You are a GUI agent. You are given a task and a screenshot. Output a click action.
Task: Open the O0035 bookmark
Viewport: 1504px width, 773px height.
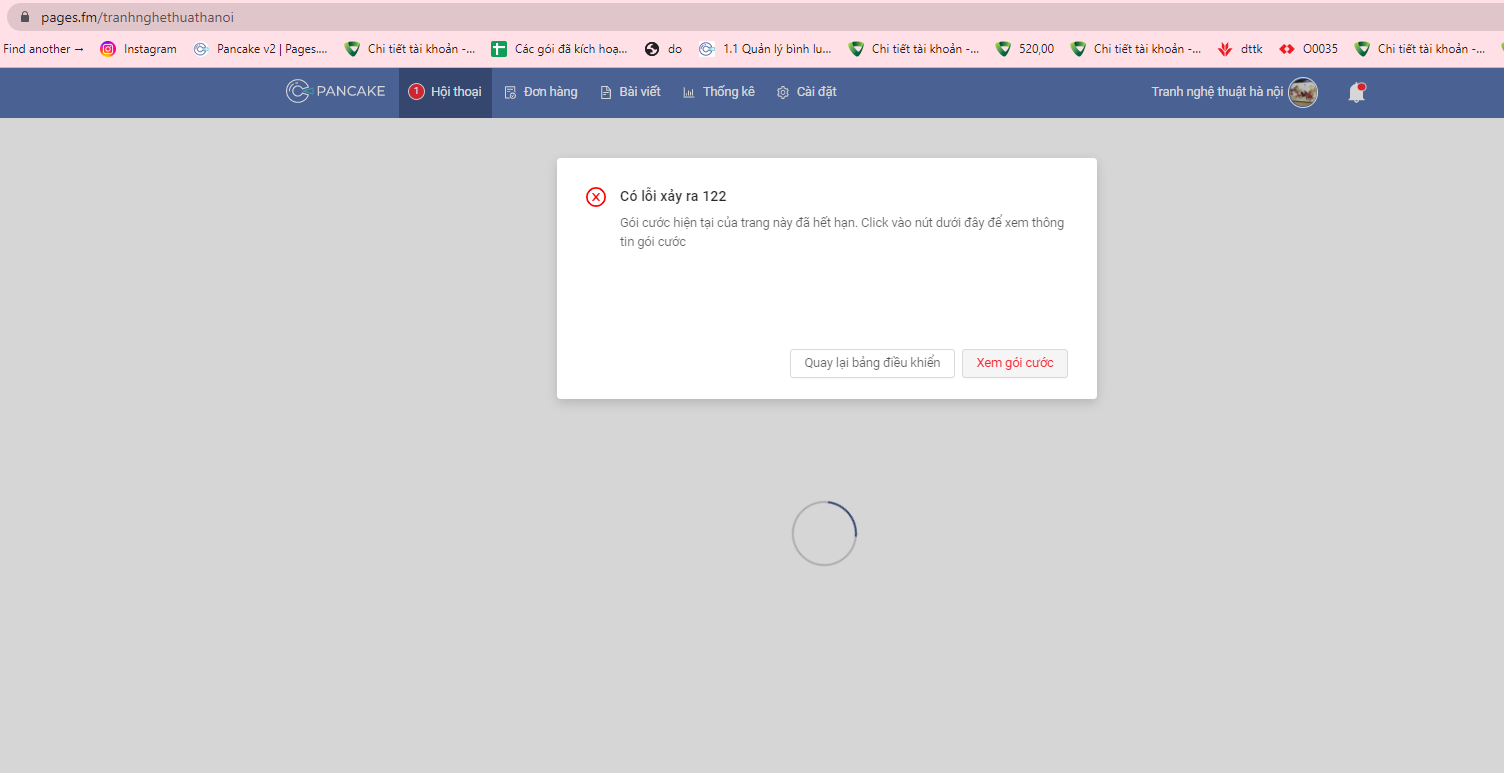coord(1308,49)
